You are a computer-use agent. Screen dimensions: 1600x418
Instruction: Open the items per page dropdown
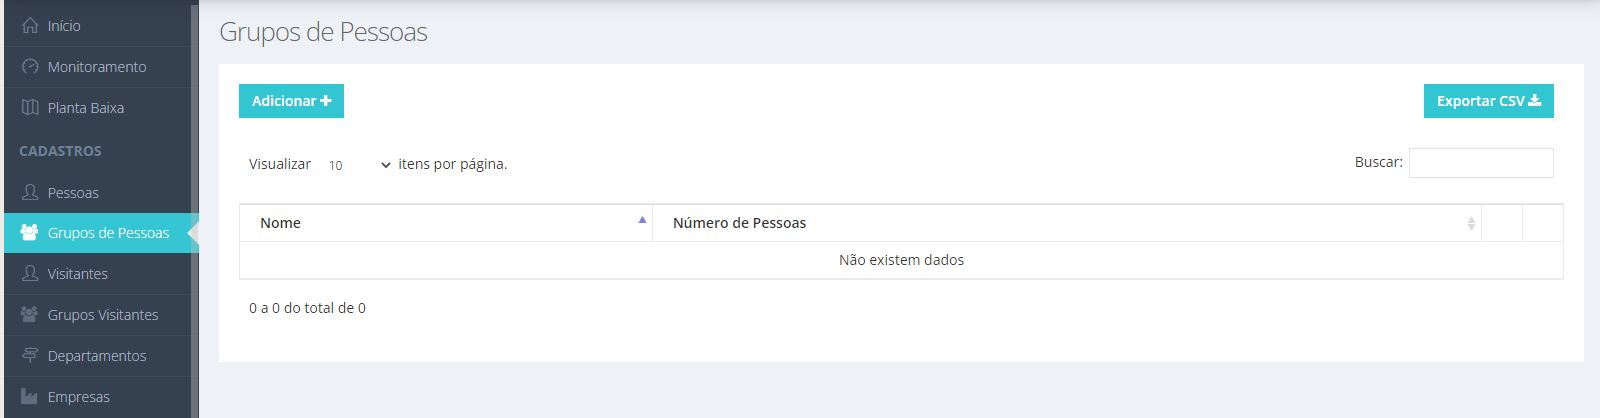(x=358, y=165)
